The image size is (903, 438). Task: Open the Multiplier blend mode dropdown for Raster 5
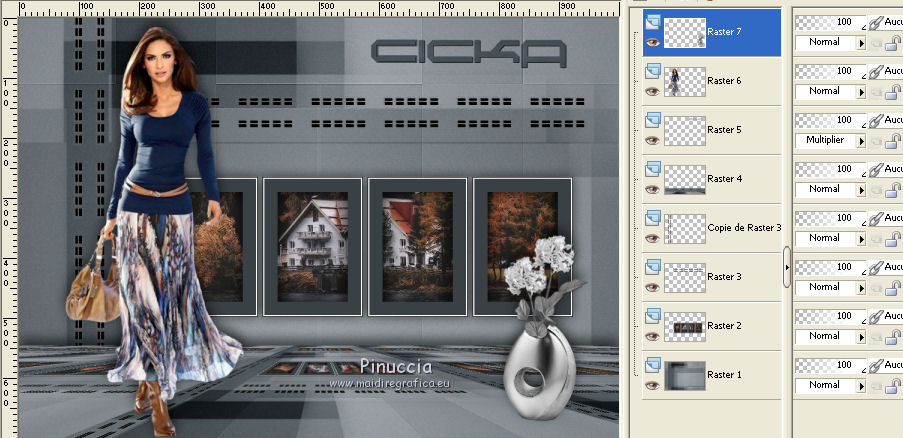coord(830,140)
